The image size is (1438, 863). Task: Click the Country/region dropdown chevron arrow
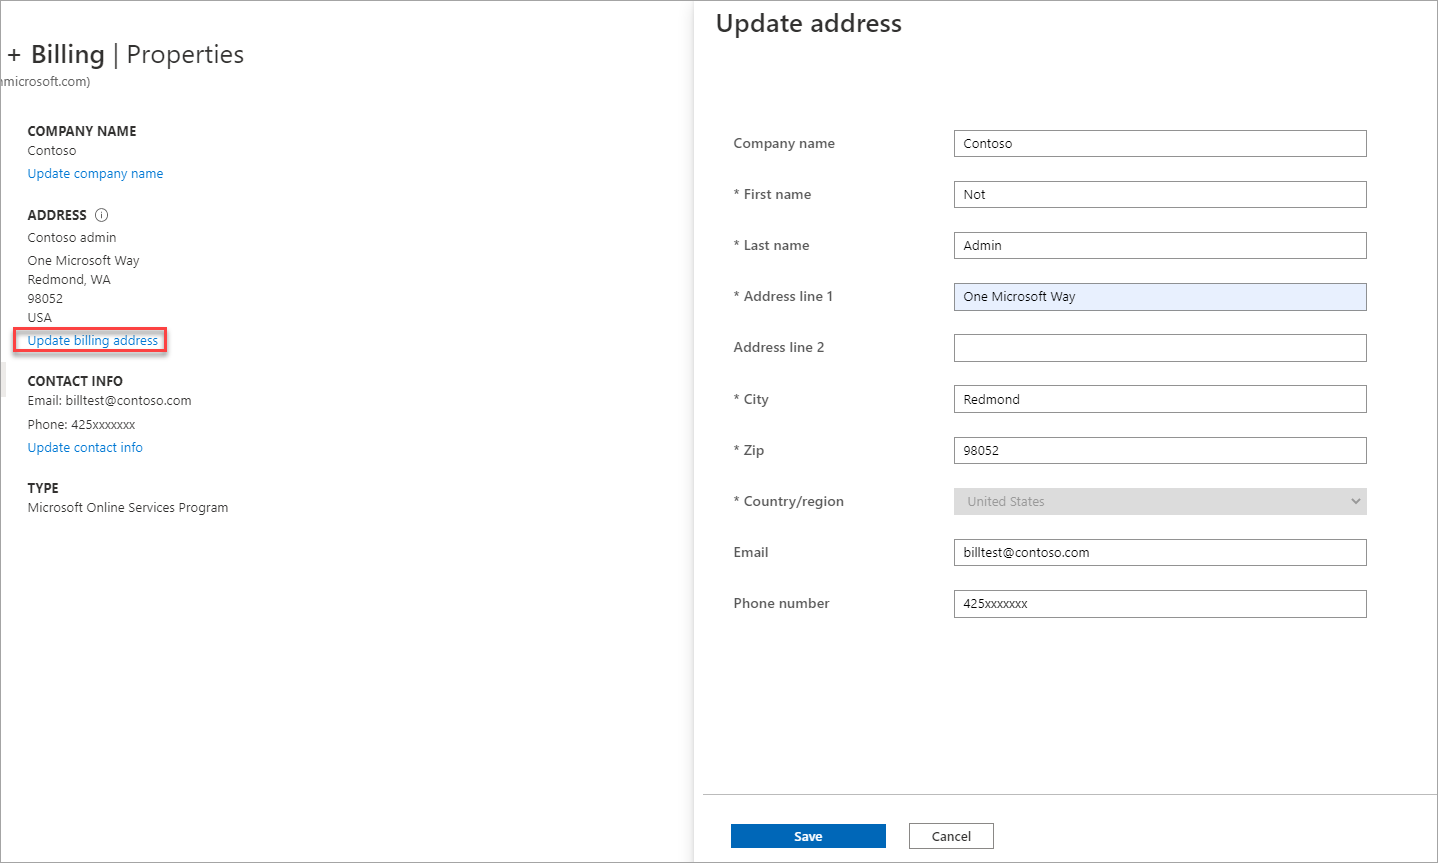tap(1356, 501)
